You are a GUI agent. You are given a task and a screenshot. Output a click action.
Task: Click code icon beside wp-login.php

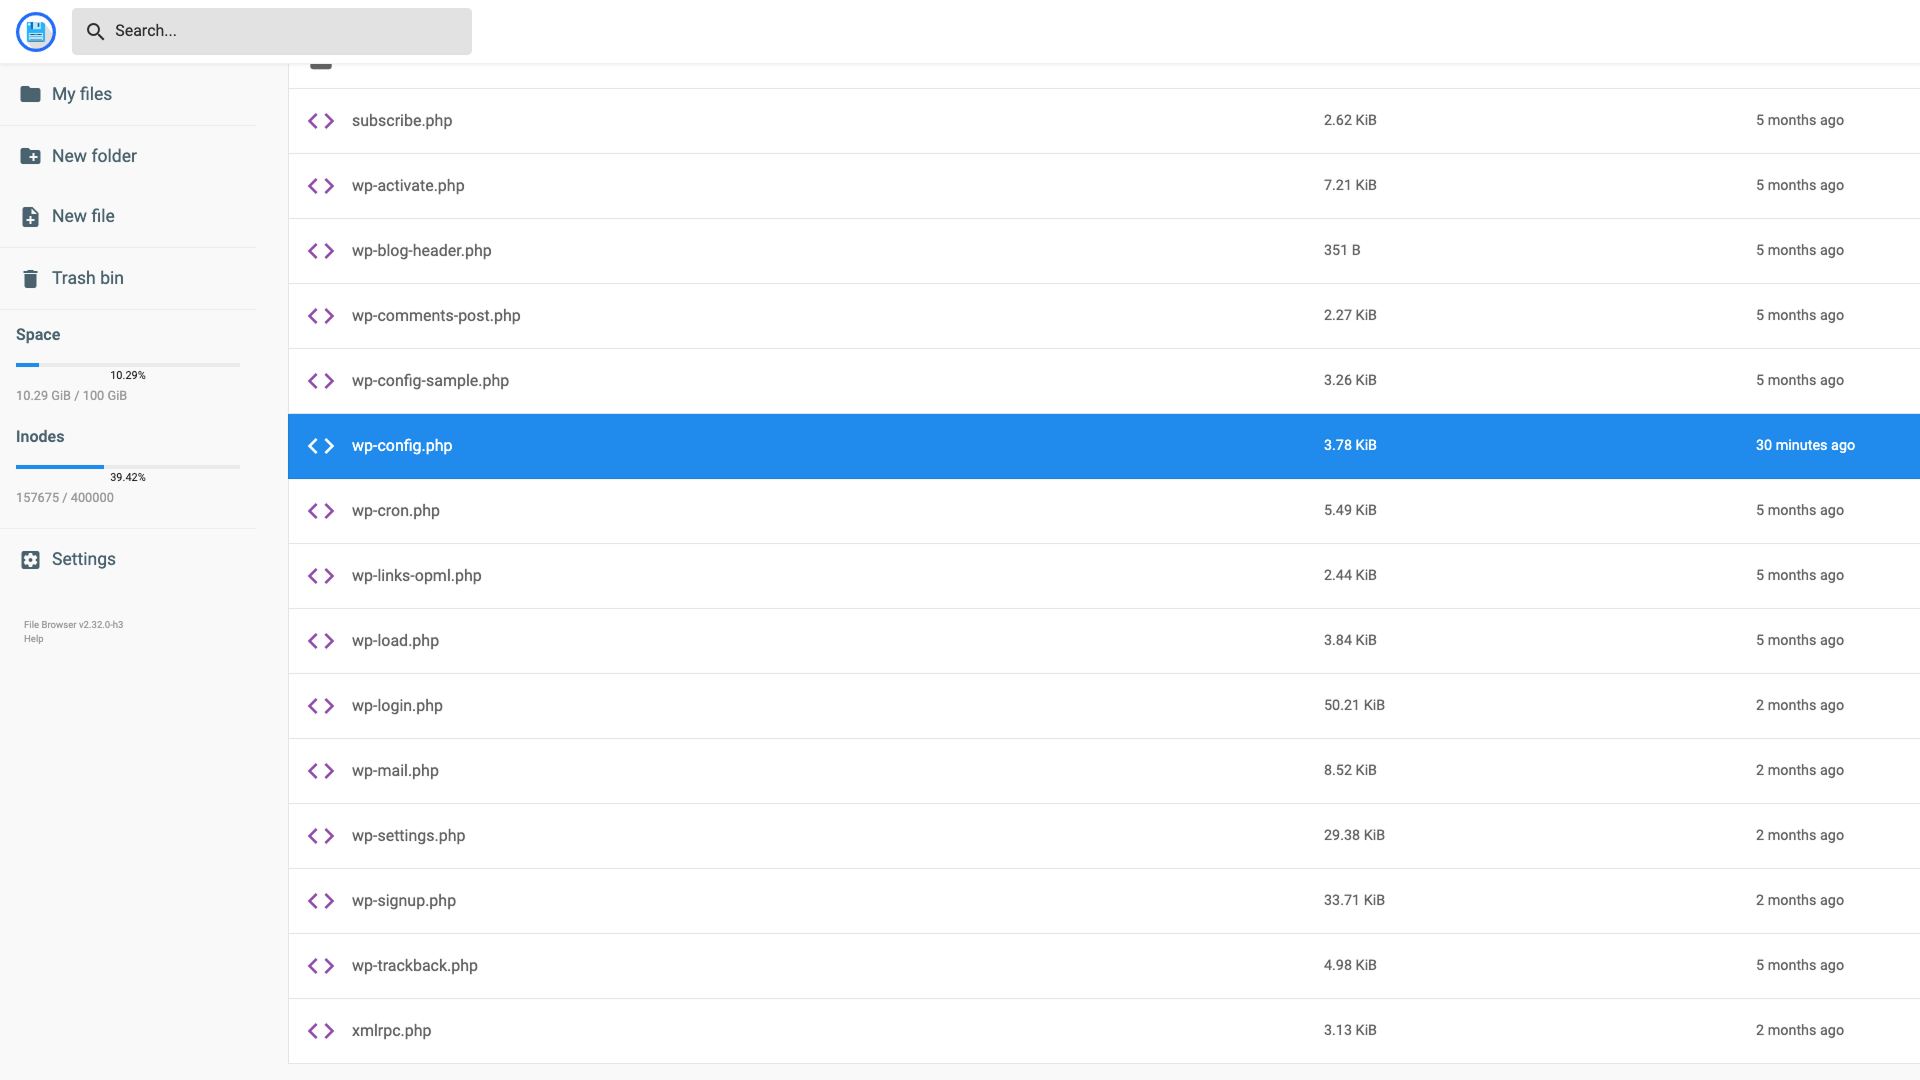[x=321, y=706]
